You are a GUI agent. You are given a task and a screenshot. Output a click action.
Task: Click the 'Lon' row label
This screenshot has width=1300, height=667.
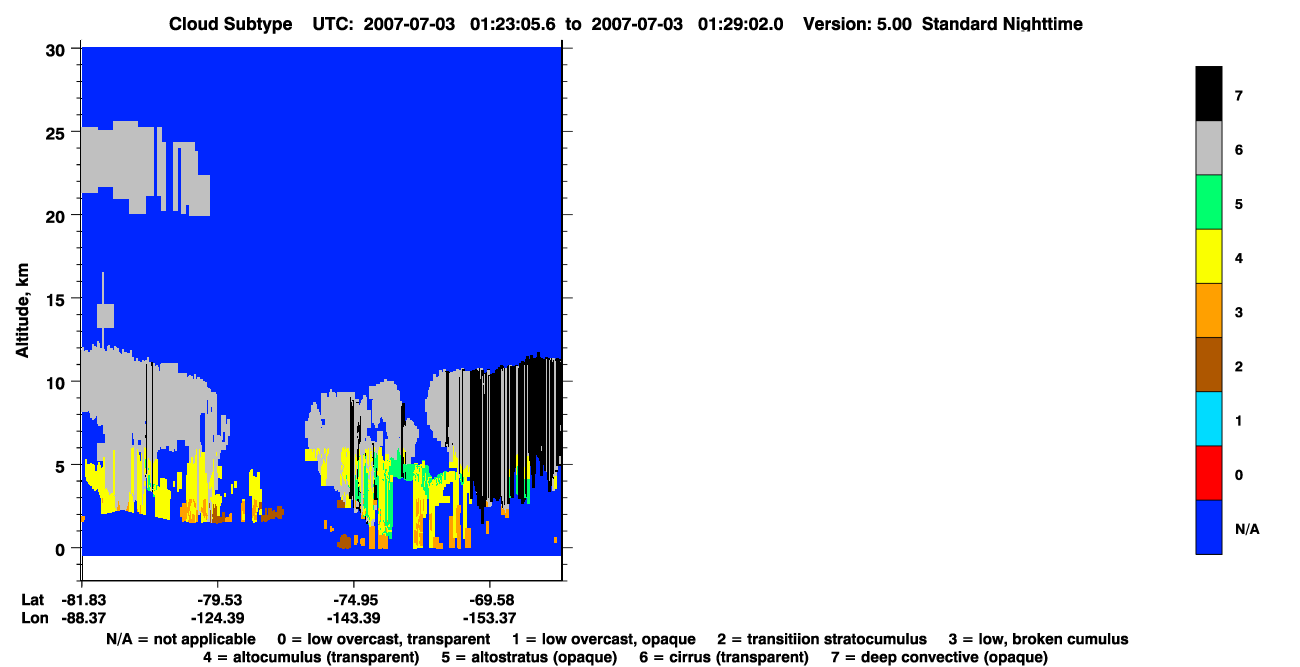tap(33, 618)
